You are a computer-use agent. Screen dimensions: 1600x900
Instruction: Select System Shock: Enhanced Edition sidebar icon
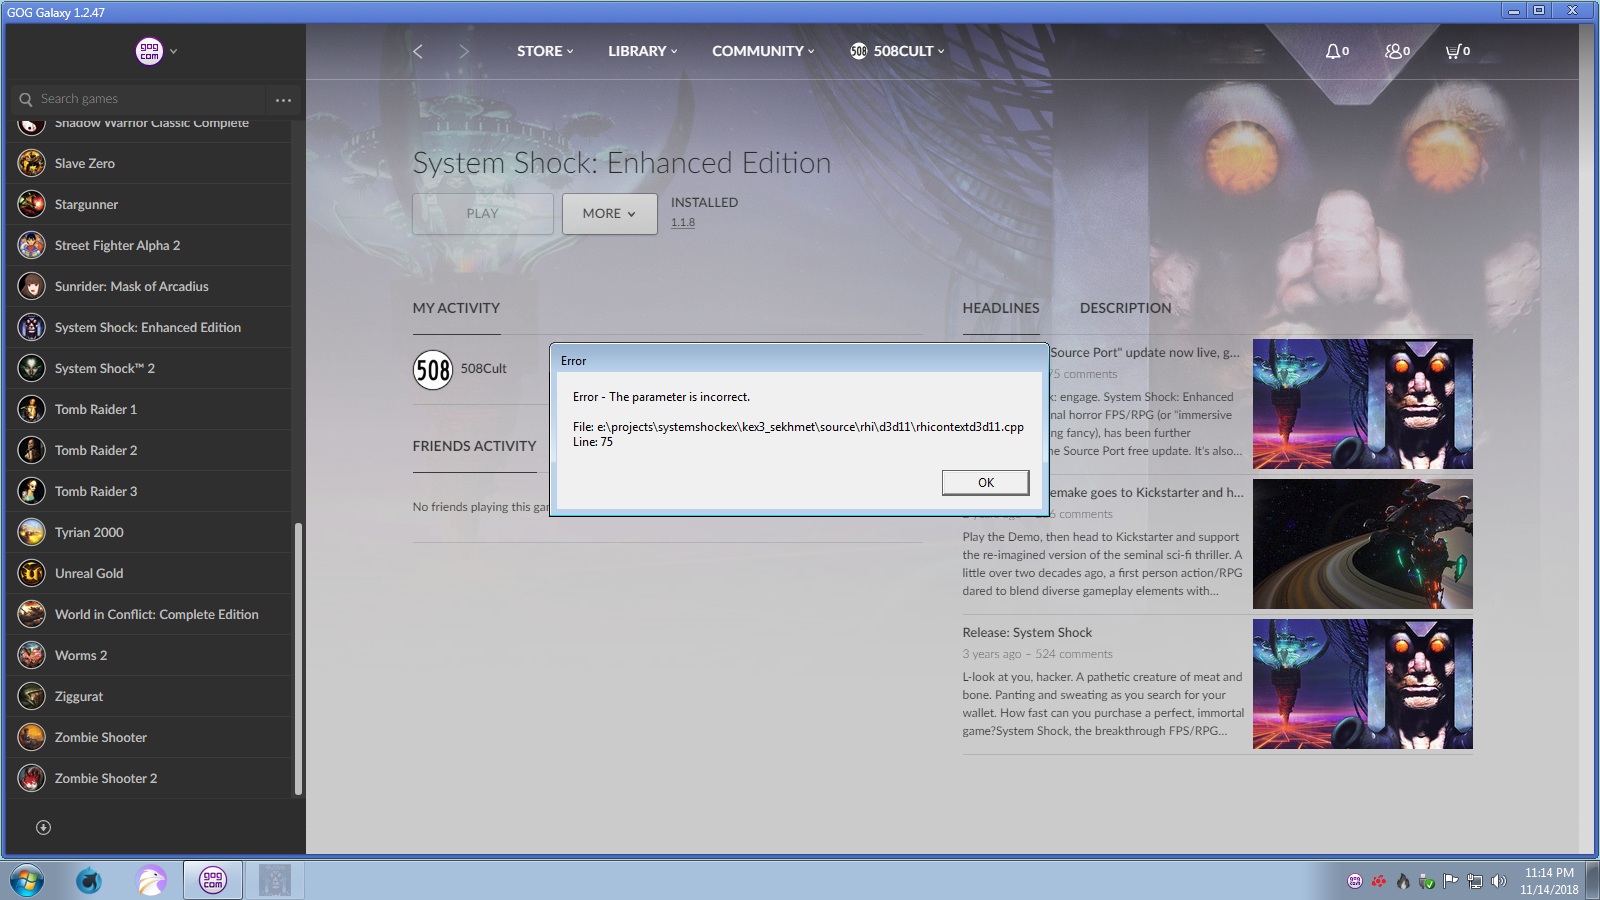[32, 327]
